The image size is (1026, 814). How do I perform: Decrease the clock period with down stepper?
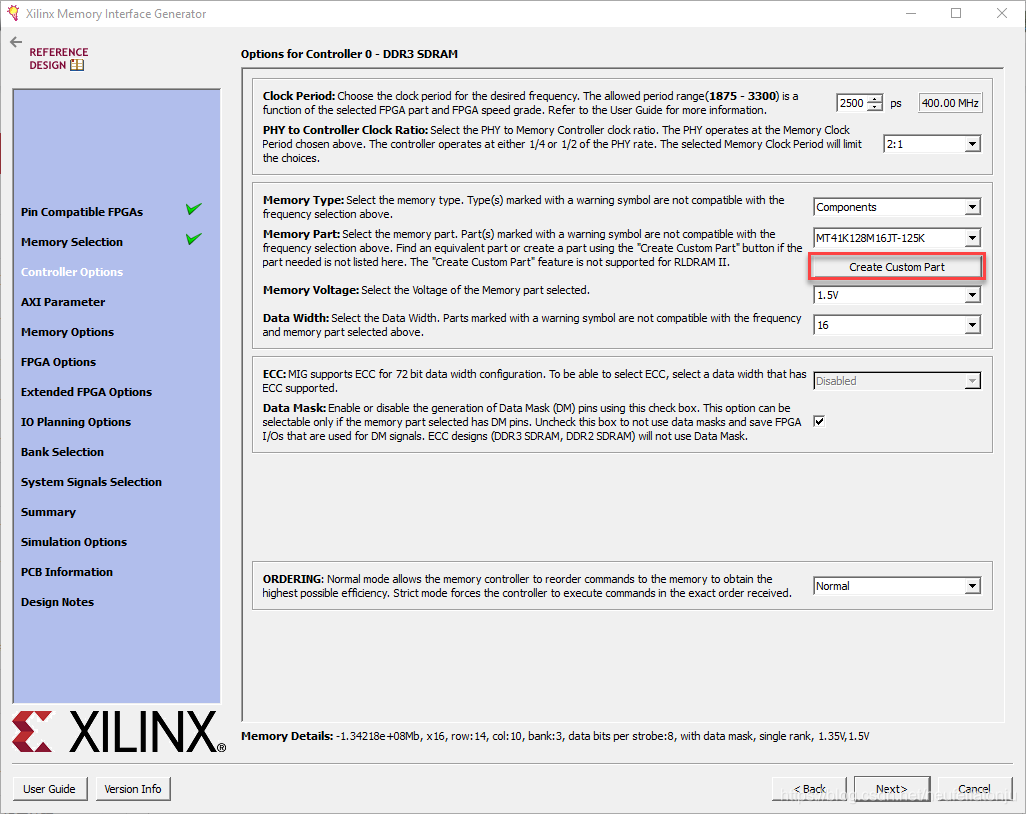pyautogui.click(x=875, y=107)
